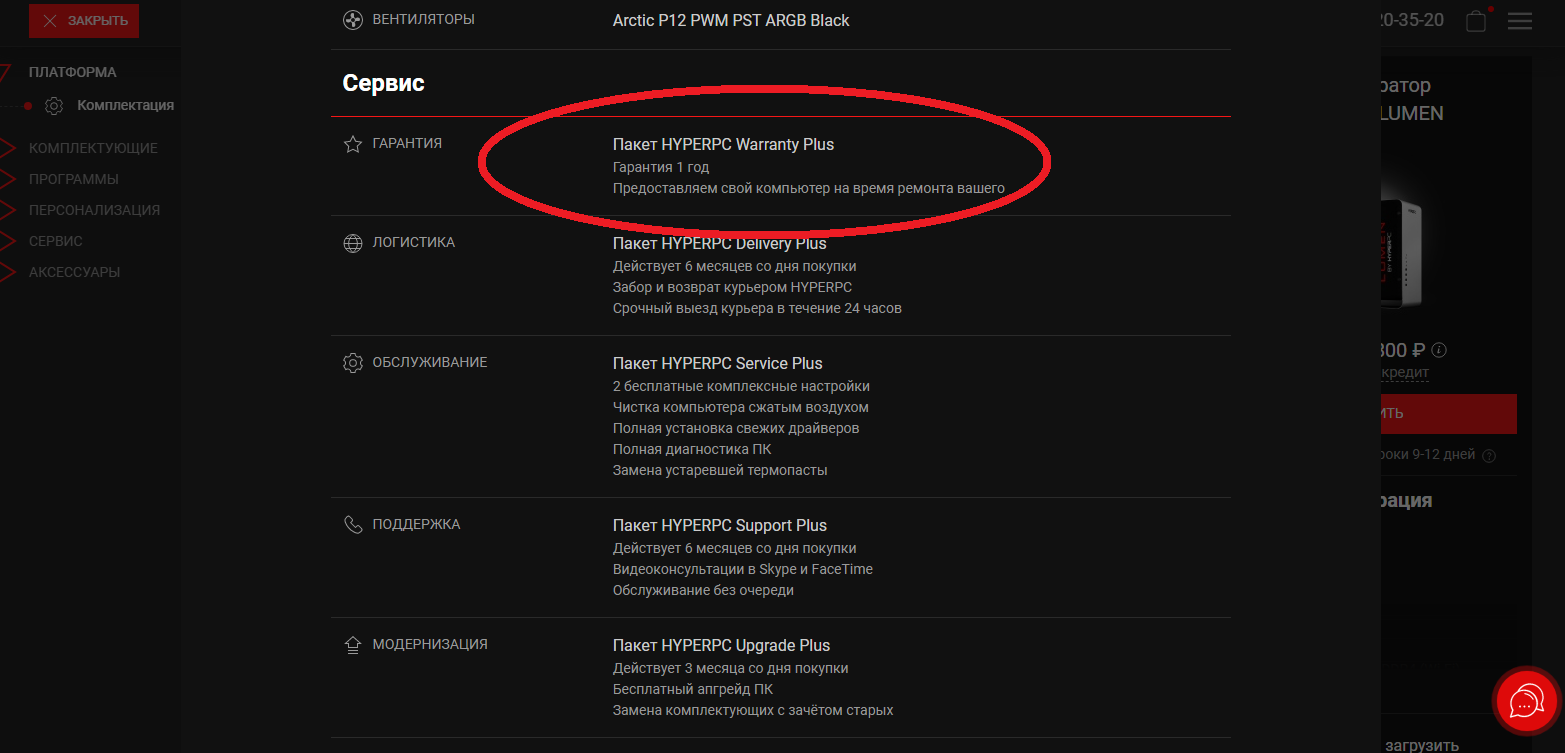Click the star icon beside ГАРАНТИЯ
Image resolution: width=1565 pixels, height=753 pixels.
tap(352, 144)
